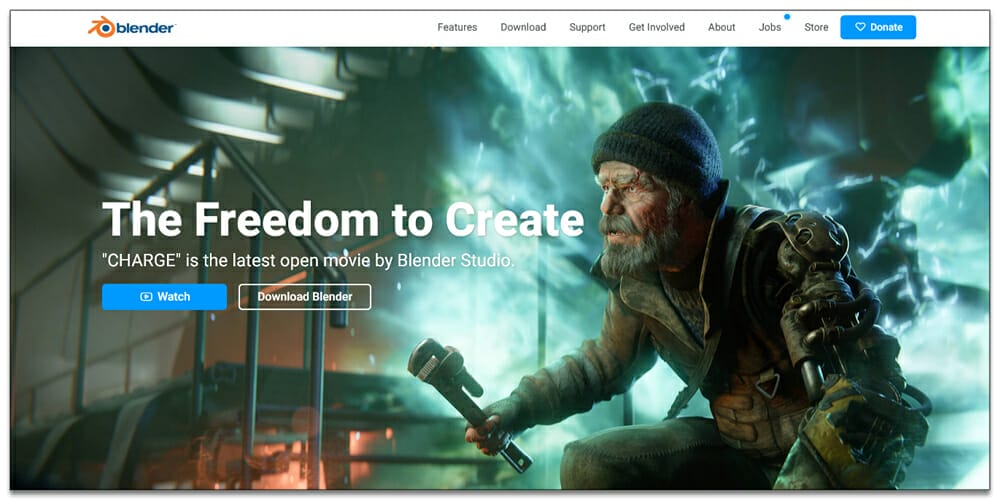Open the Jobs navigation link
The height and width of the screenshot is (500, 1000).
[x=770, y=27]
